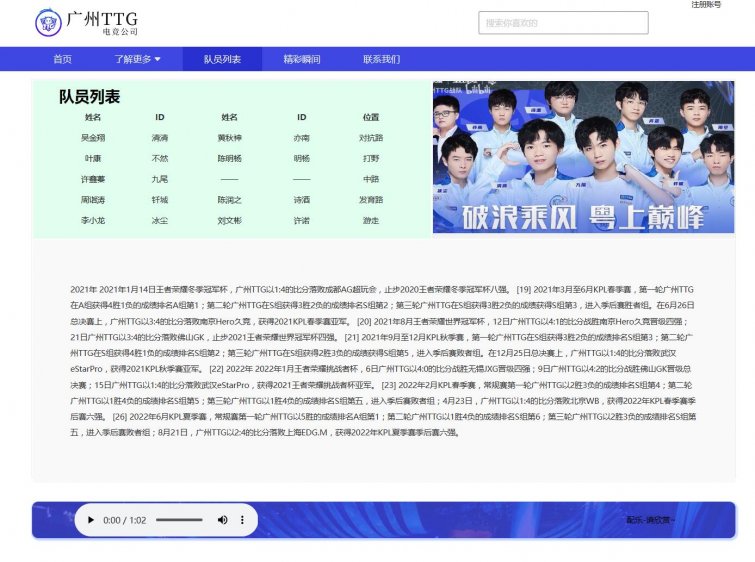Seek along the audio progress bar
This screenshot has height=562, width=755.
[x=179, y=520]
